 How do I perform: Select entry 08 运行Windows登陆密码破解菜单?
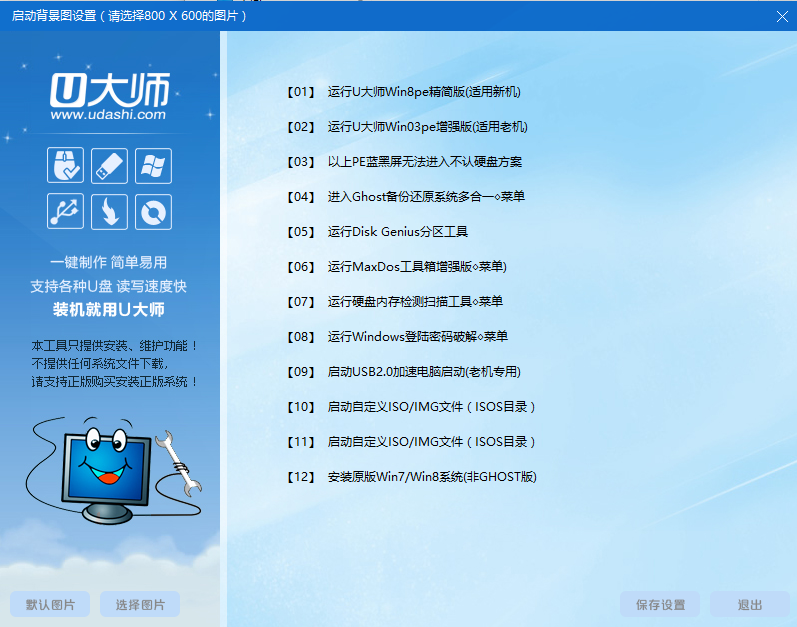tap(397, 337)
